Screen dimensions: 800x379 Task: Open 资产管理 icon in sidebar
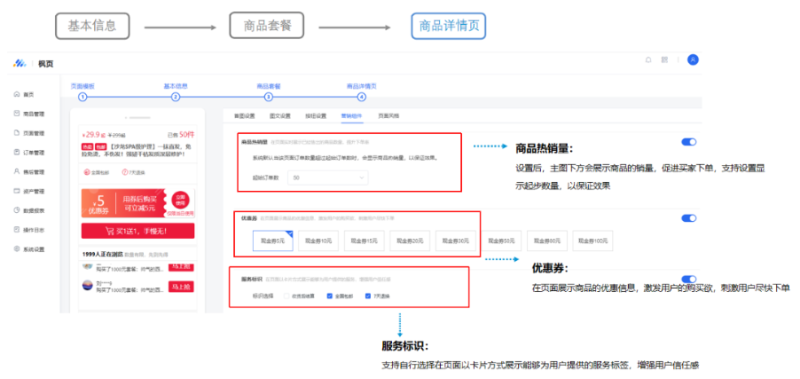pyautogui.click(x=17, y=191)
